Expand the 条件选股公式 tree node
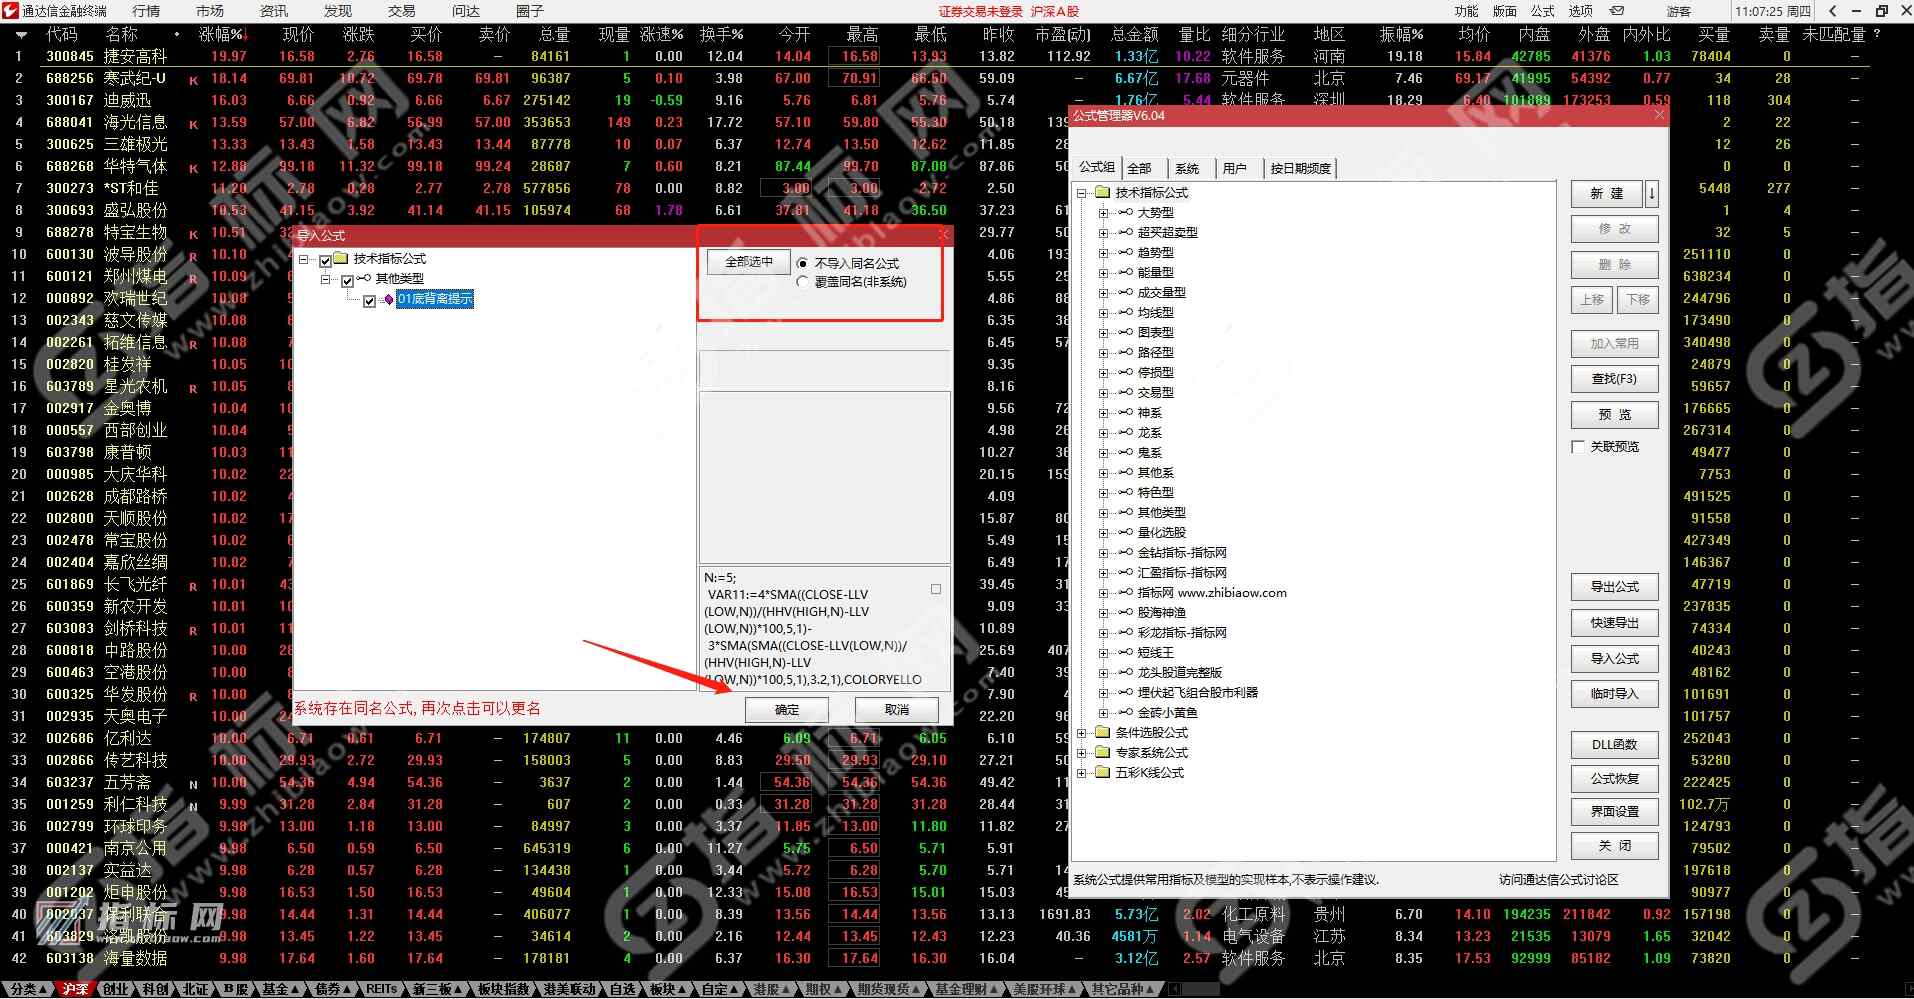This screenshot has height=999, width=1914. tap(1083, 732)
